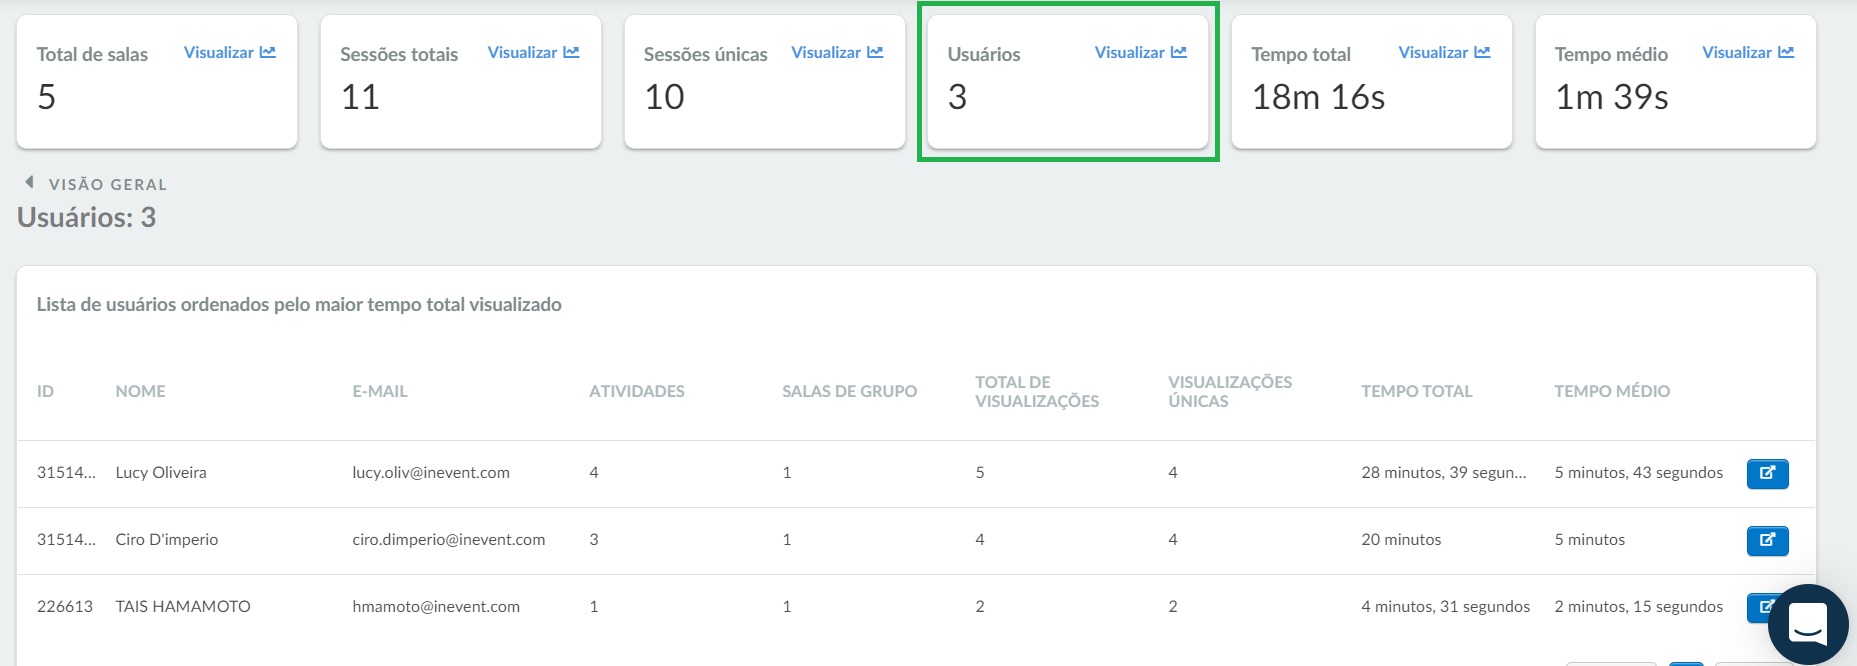Click the TEMPO TOTAL column header
Viewport: 1857px width, 666px height.
point(1416,391)
